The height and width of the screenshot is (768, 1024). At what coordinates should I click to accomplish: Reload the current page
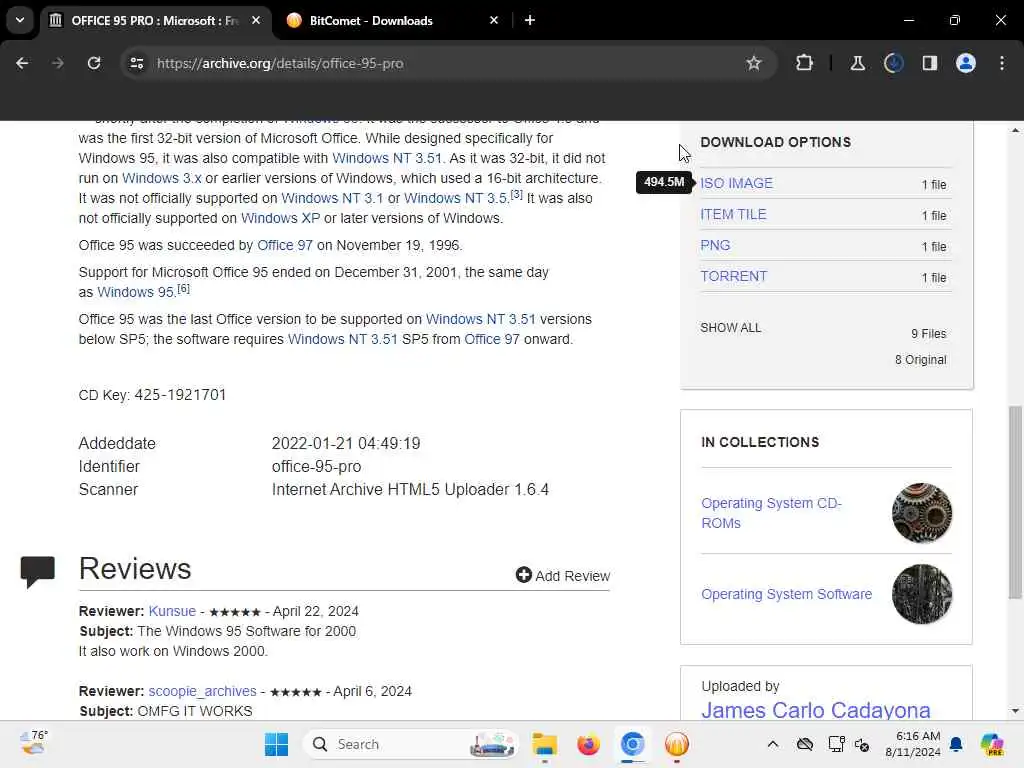pos(94,63)
